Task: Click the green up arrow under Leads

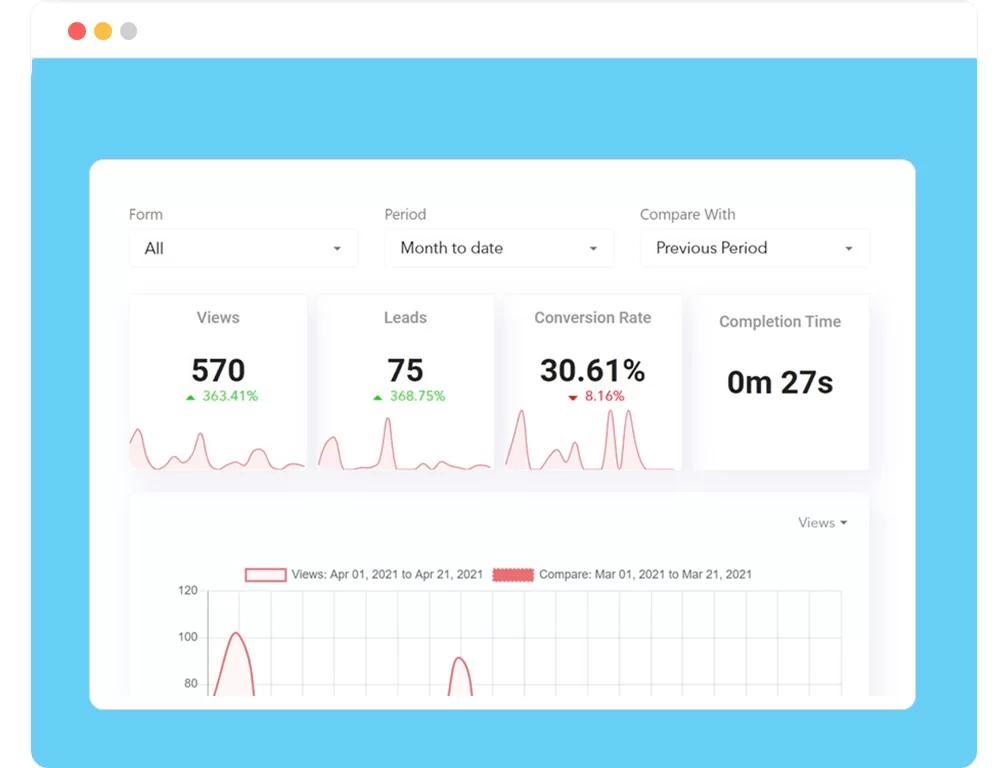Action: (x=378, y=397)
